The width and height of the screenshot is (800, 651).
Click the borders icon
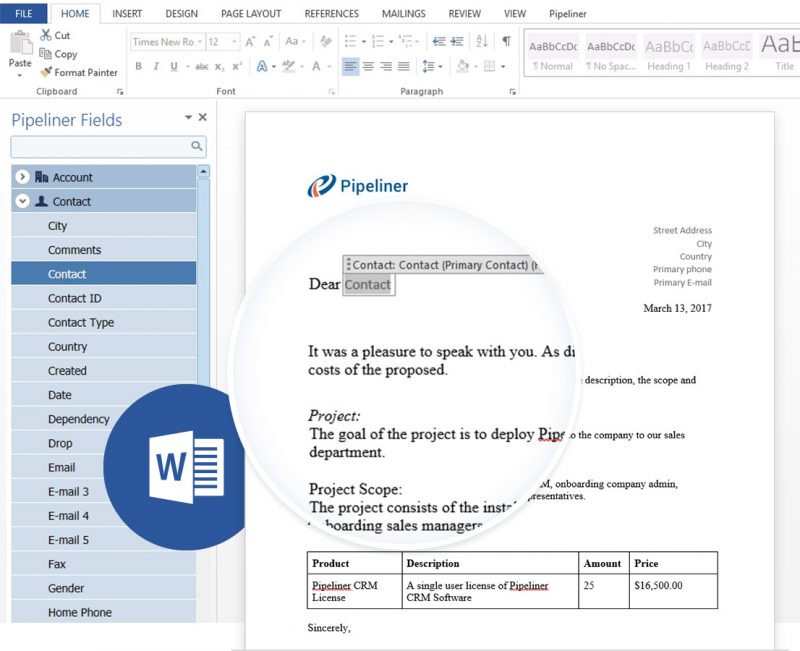tap(489, 66)
